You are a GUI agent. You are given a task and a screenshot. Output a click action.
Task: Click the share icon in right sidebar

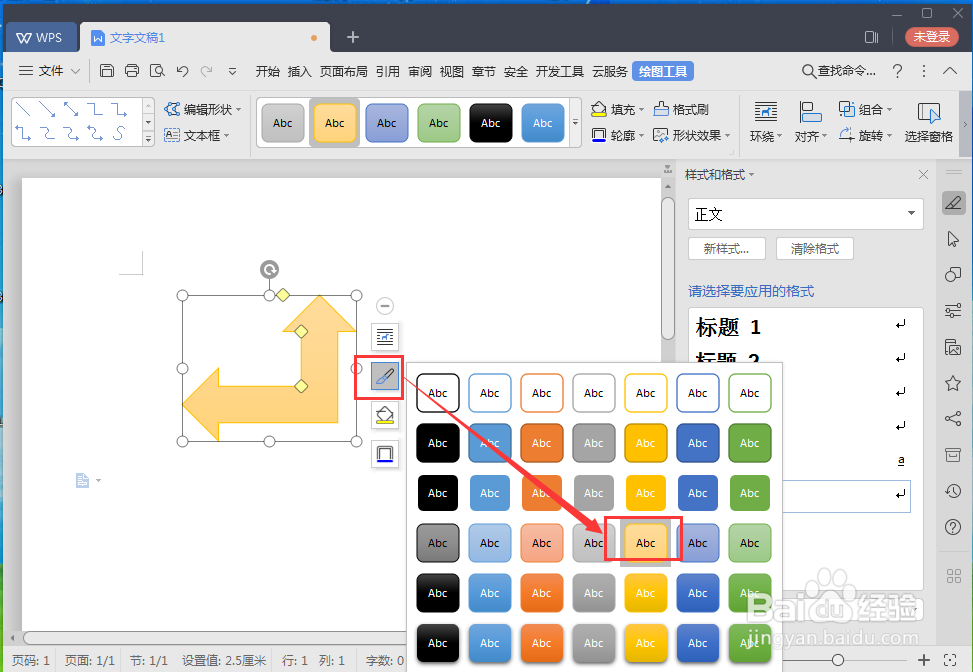953,419
